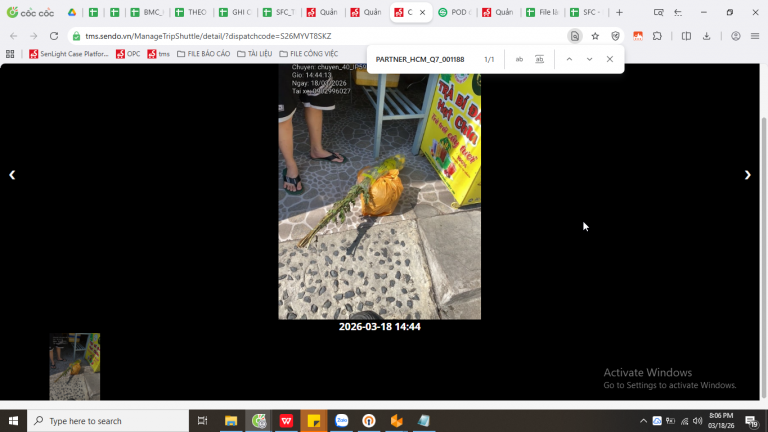Open the volume control in system tray
Viewport: 768px width, 432px height.
[698, 421]
